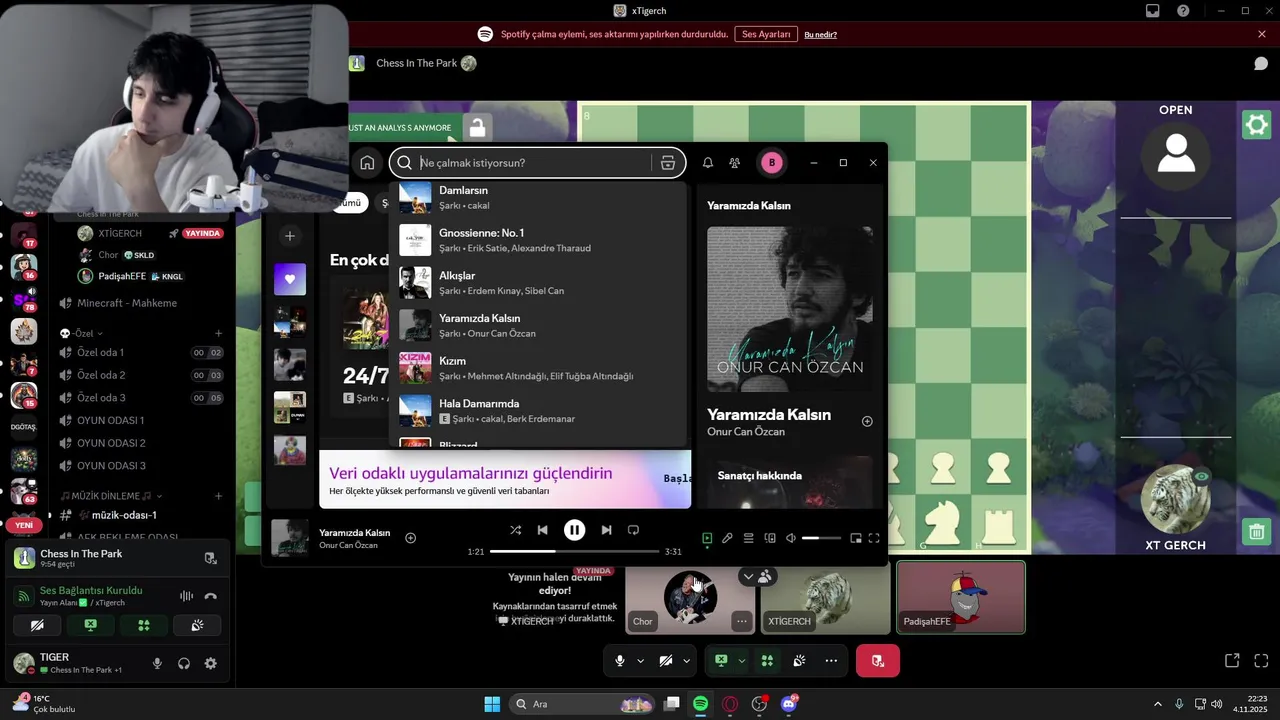Open 'Bu nedir?' link in banner
1280x720 pixels.
(820, 34)
